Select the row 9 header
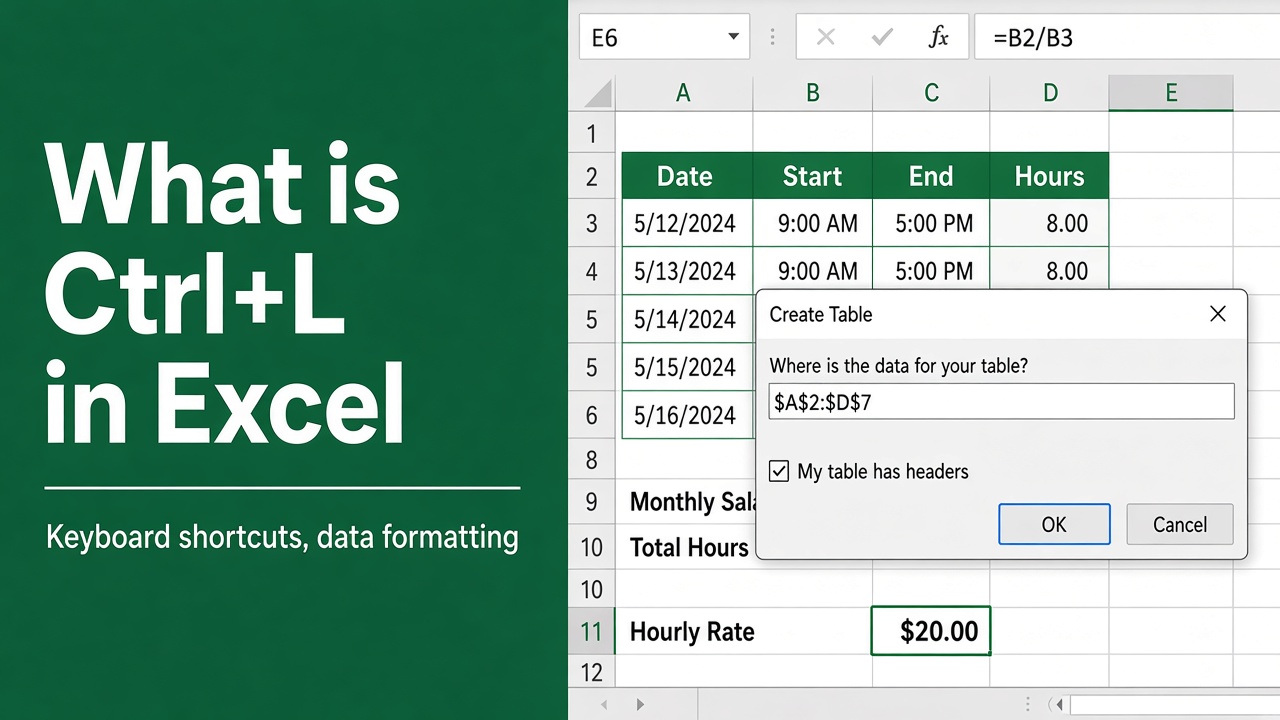This screenshot has height=720, width=1280. point(591,501)
